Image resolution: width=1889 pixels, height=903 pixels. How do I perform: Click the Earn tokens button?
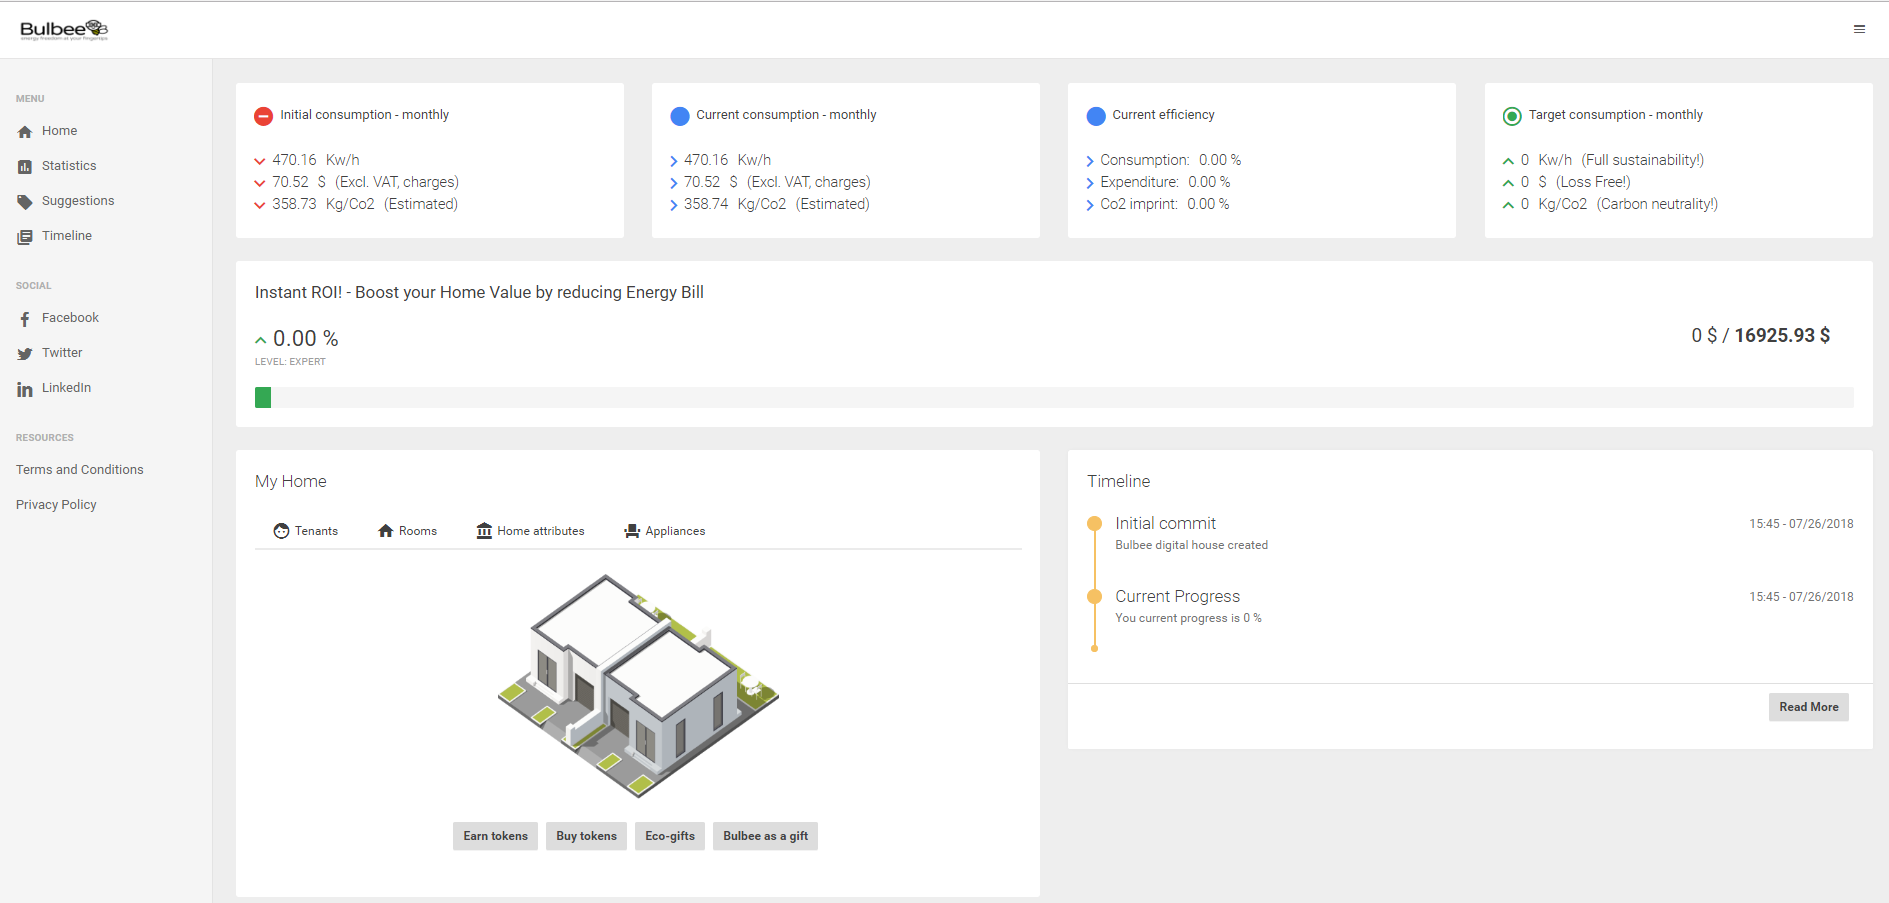coord(495,836)
